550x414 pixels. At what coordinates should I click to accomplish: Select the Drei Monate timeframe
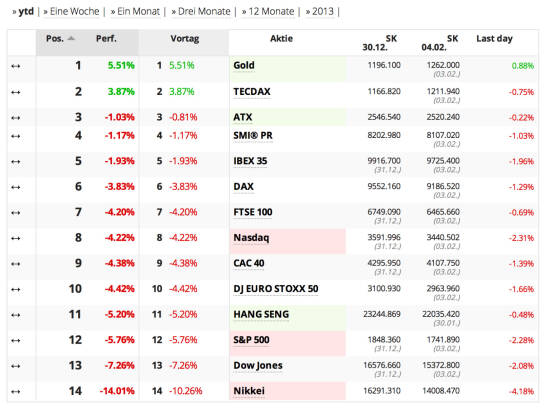pos(204,12)
